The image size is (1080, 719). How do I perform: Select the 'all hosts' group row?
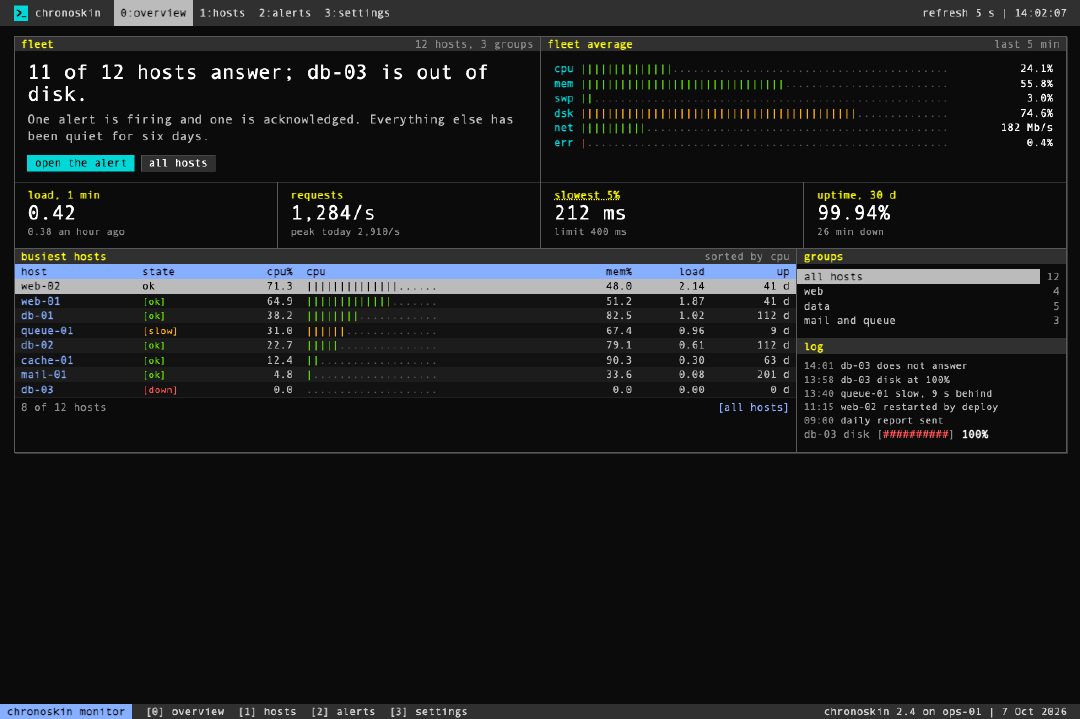tap(921, 277)
